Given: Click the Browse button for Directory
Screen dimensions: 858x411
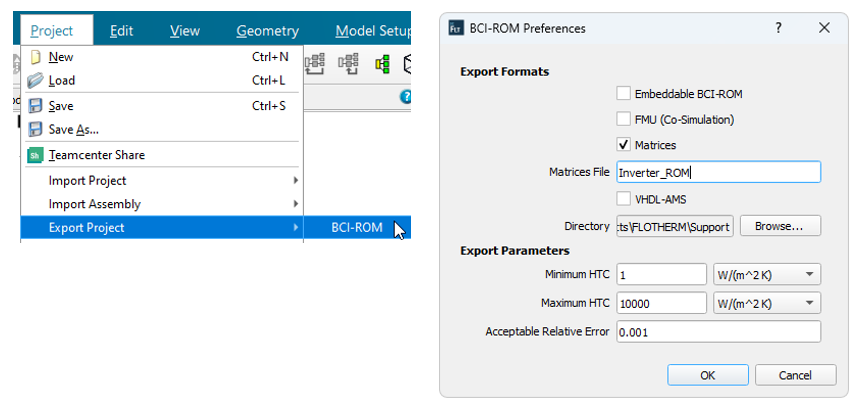Looking at the screenshot, I should coord(779,226).
